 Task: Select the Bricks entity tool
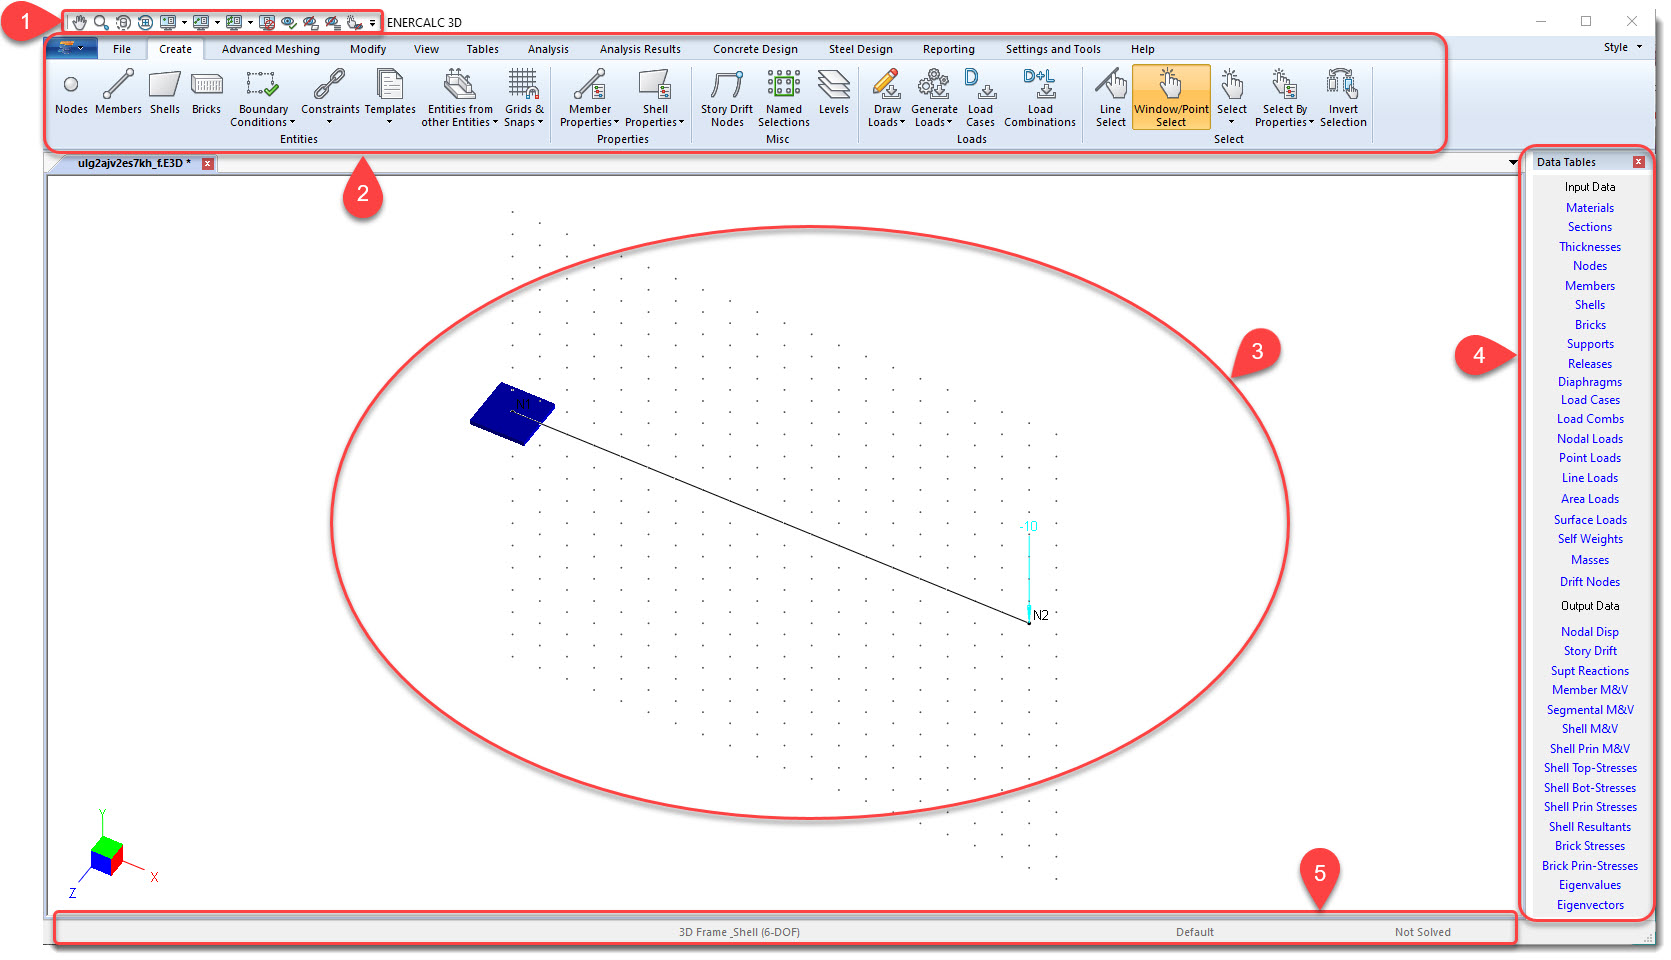[206, 95]
